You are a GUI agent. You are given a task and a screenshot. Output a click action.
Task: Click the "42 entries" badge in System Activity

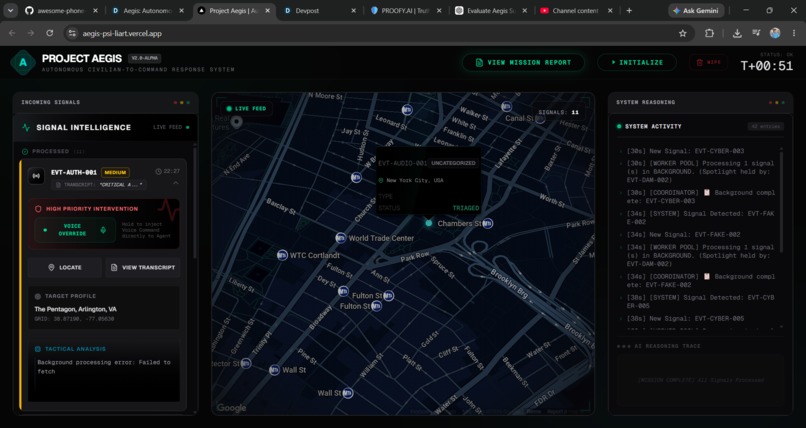(x=765, y=126)
